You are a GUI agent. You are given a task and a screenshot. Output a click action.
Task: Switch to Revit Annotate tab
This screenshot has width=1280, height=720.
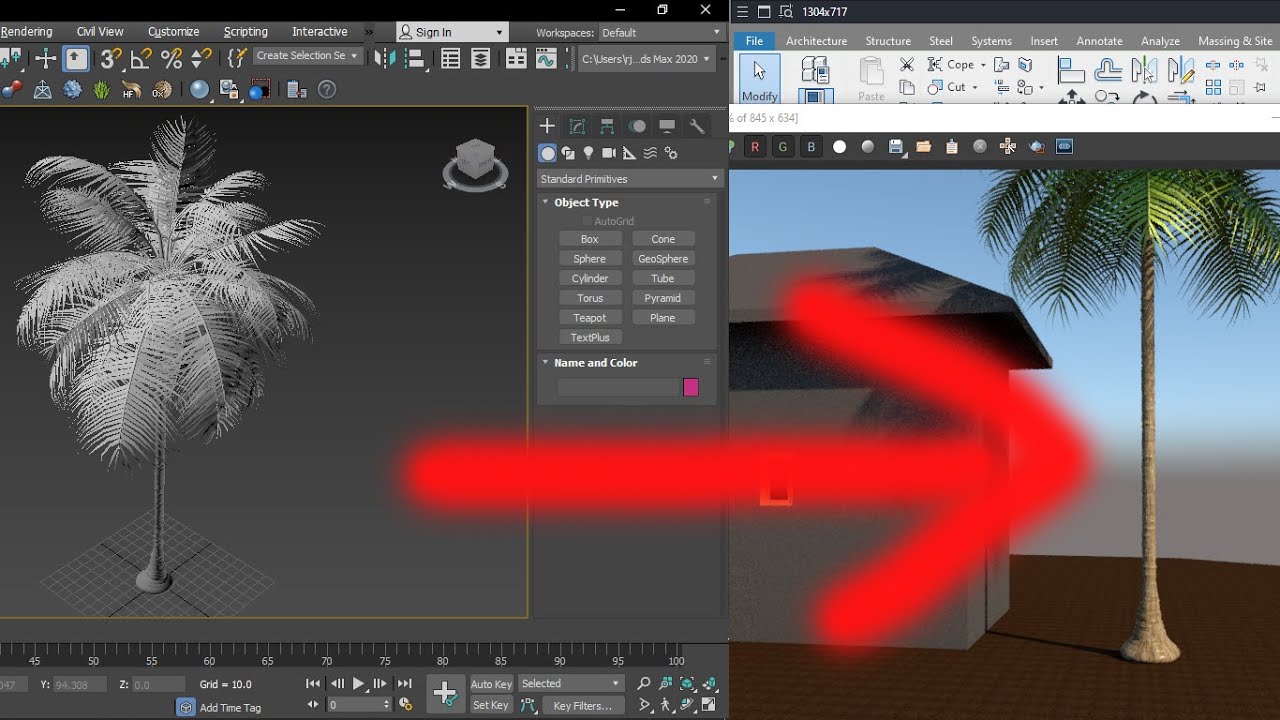click(1099, 41)
